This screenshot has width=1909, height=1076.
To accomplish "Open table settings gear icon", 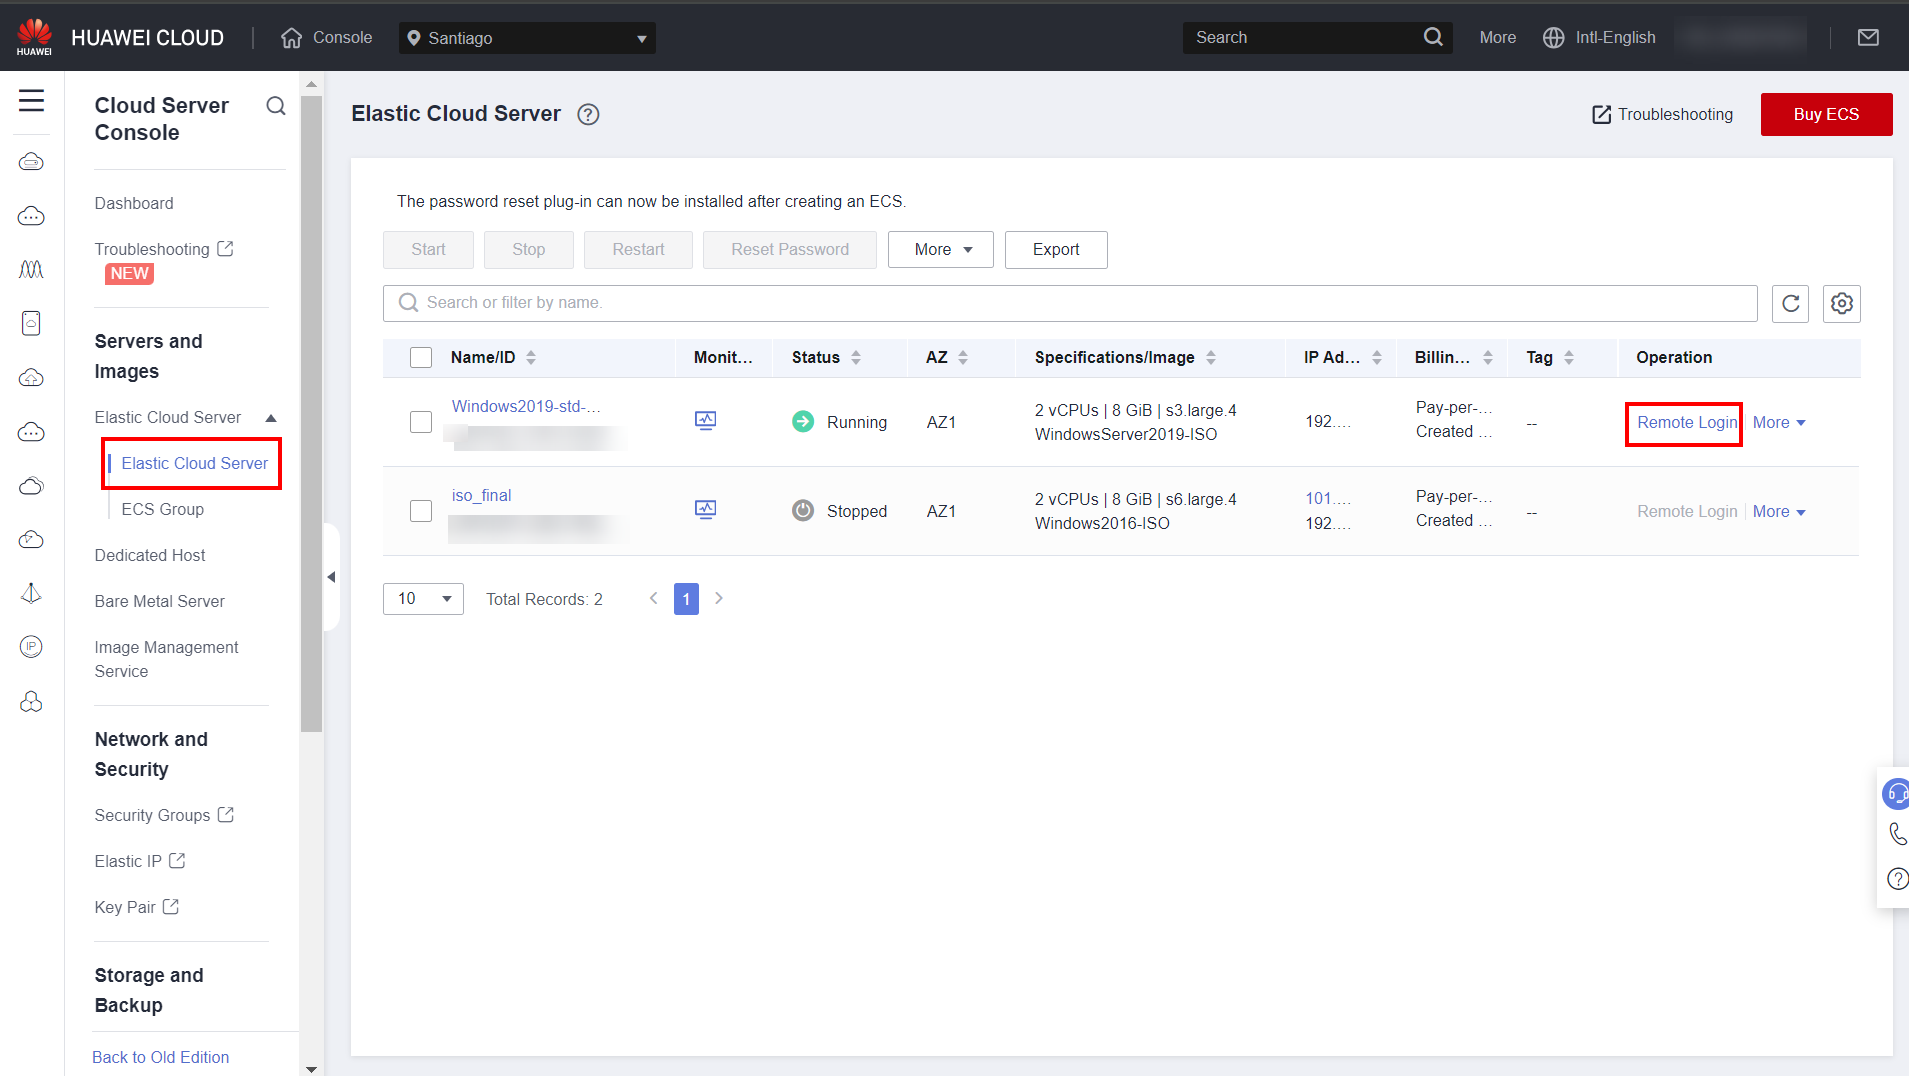I will (1841, 303).
